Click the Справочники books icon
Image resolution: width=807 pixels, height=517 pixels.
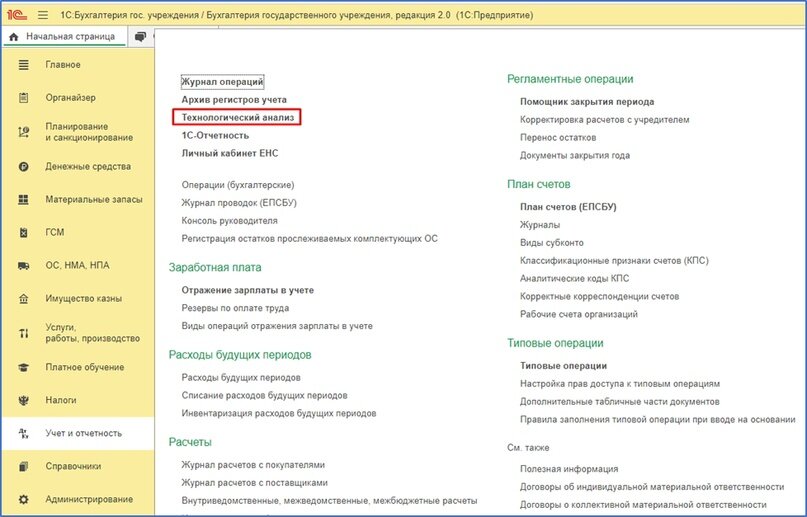click(24, 467)
